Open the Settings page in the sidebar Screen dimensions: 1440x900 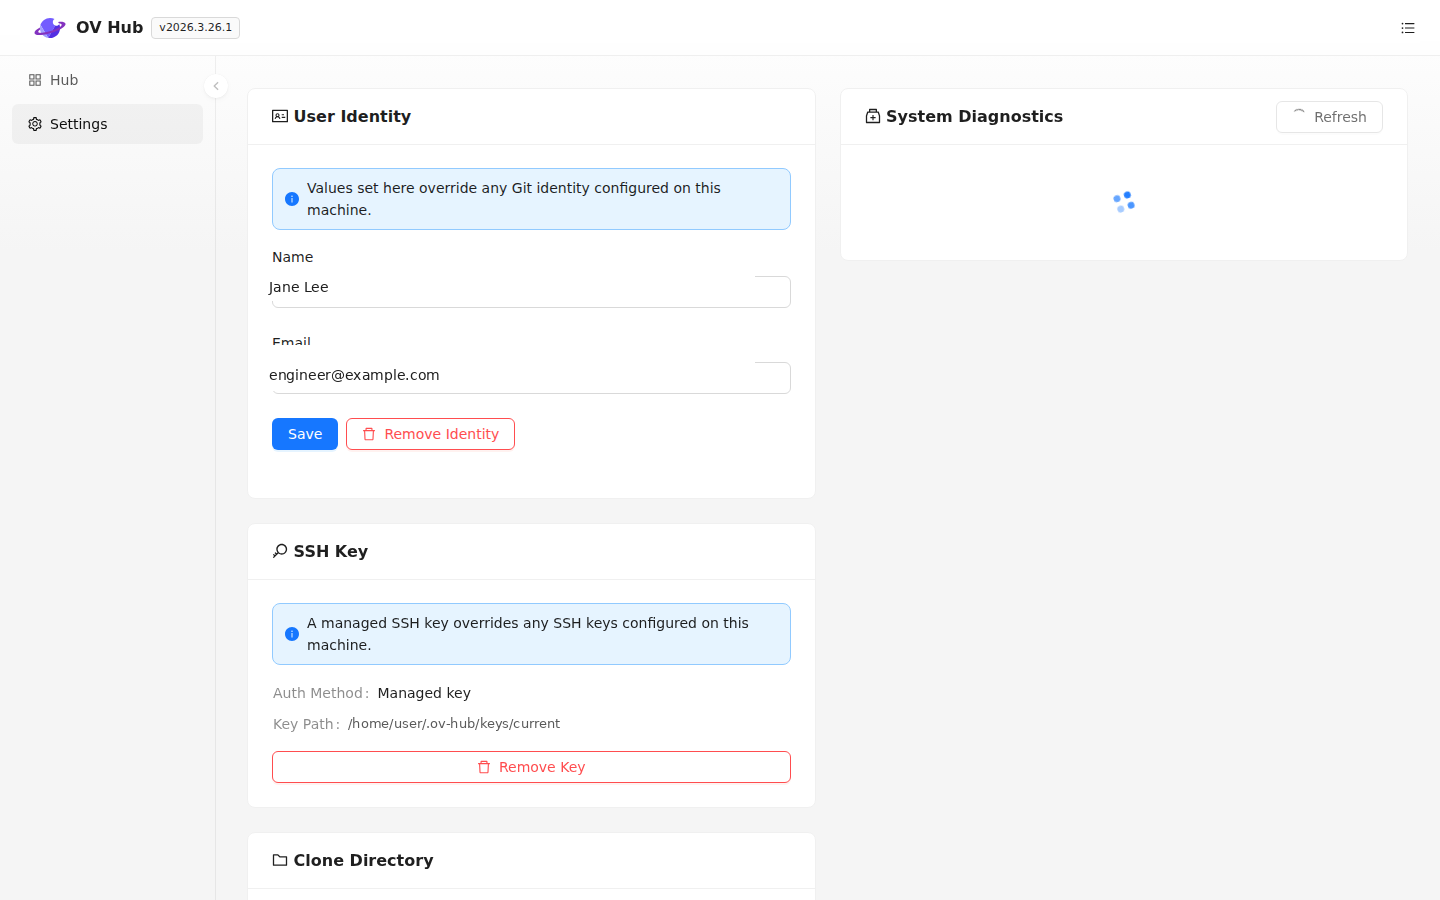107,124
